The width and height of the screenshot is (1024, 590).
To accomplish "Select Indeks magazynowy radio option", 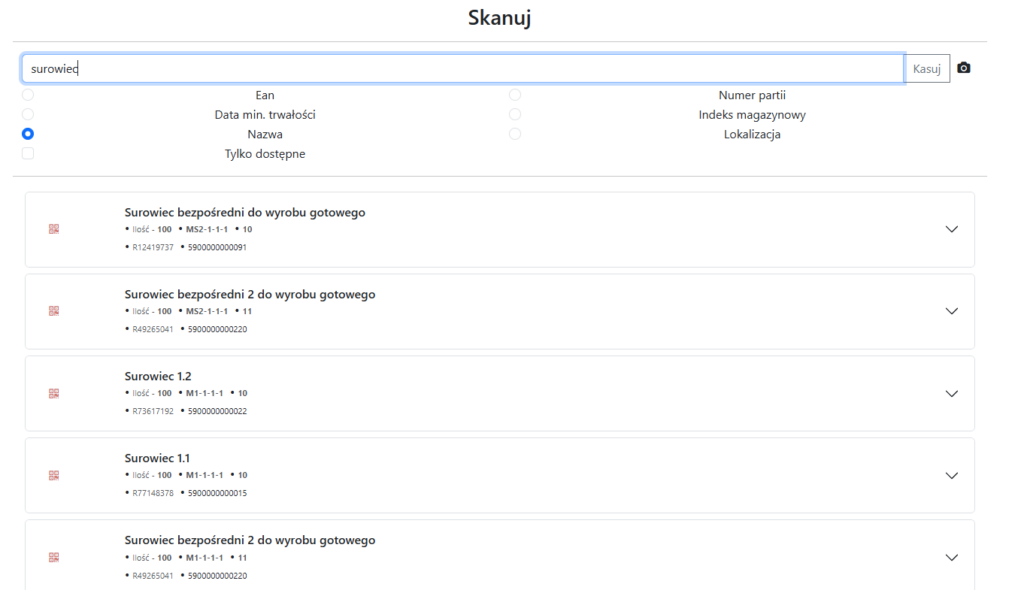I will (515, 114).
